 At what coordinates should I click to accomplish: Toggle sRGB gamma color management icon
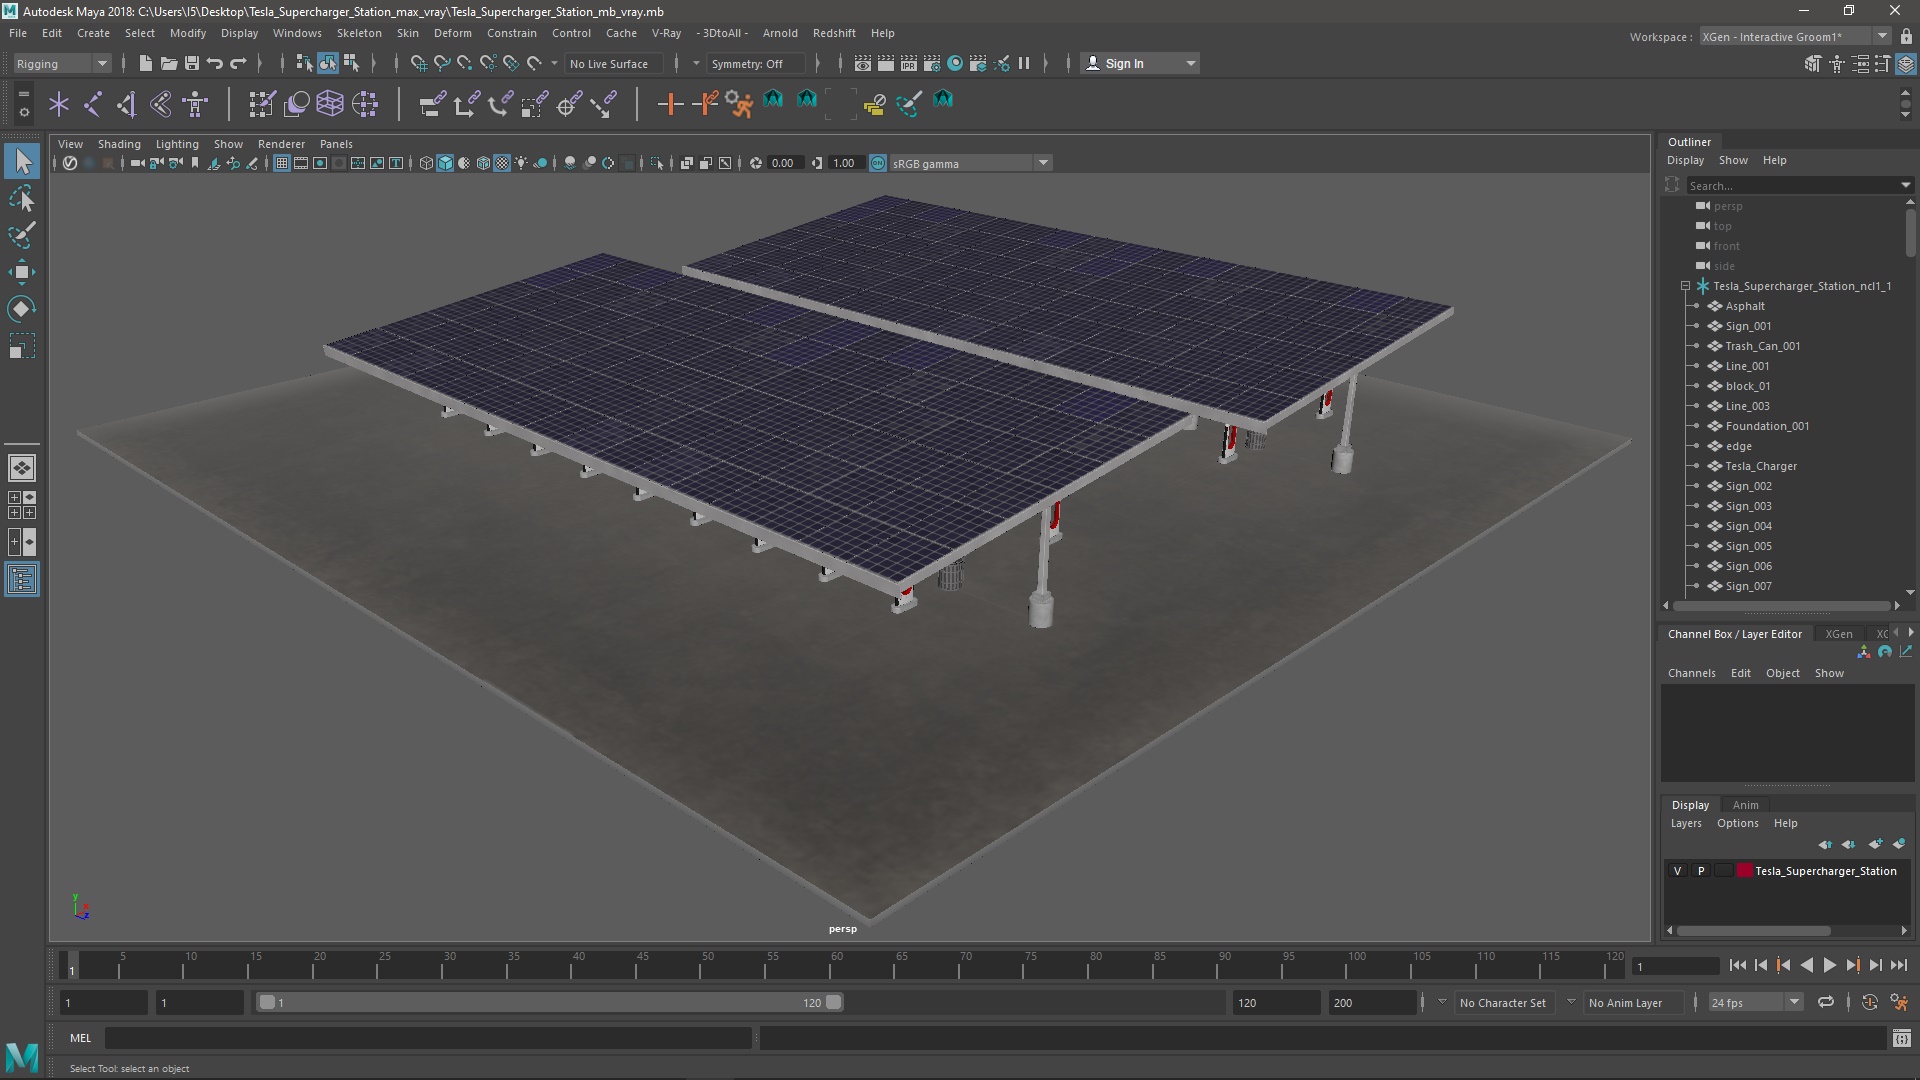878,163
